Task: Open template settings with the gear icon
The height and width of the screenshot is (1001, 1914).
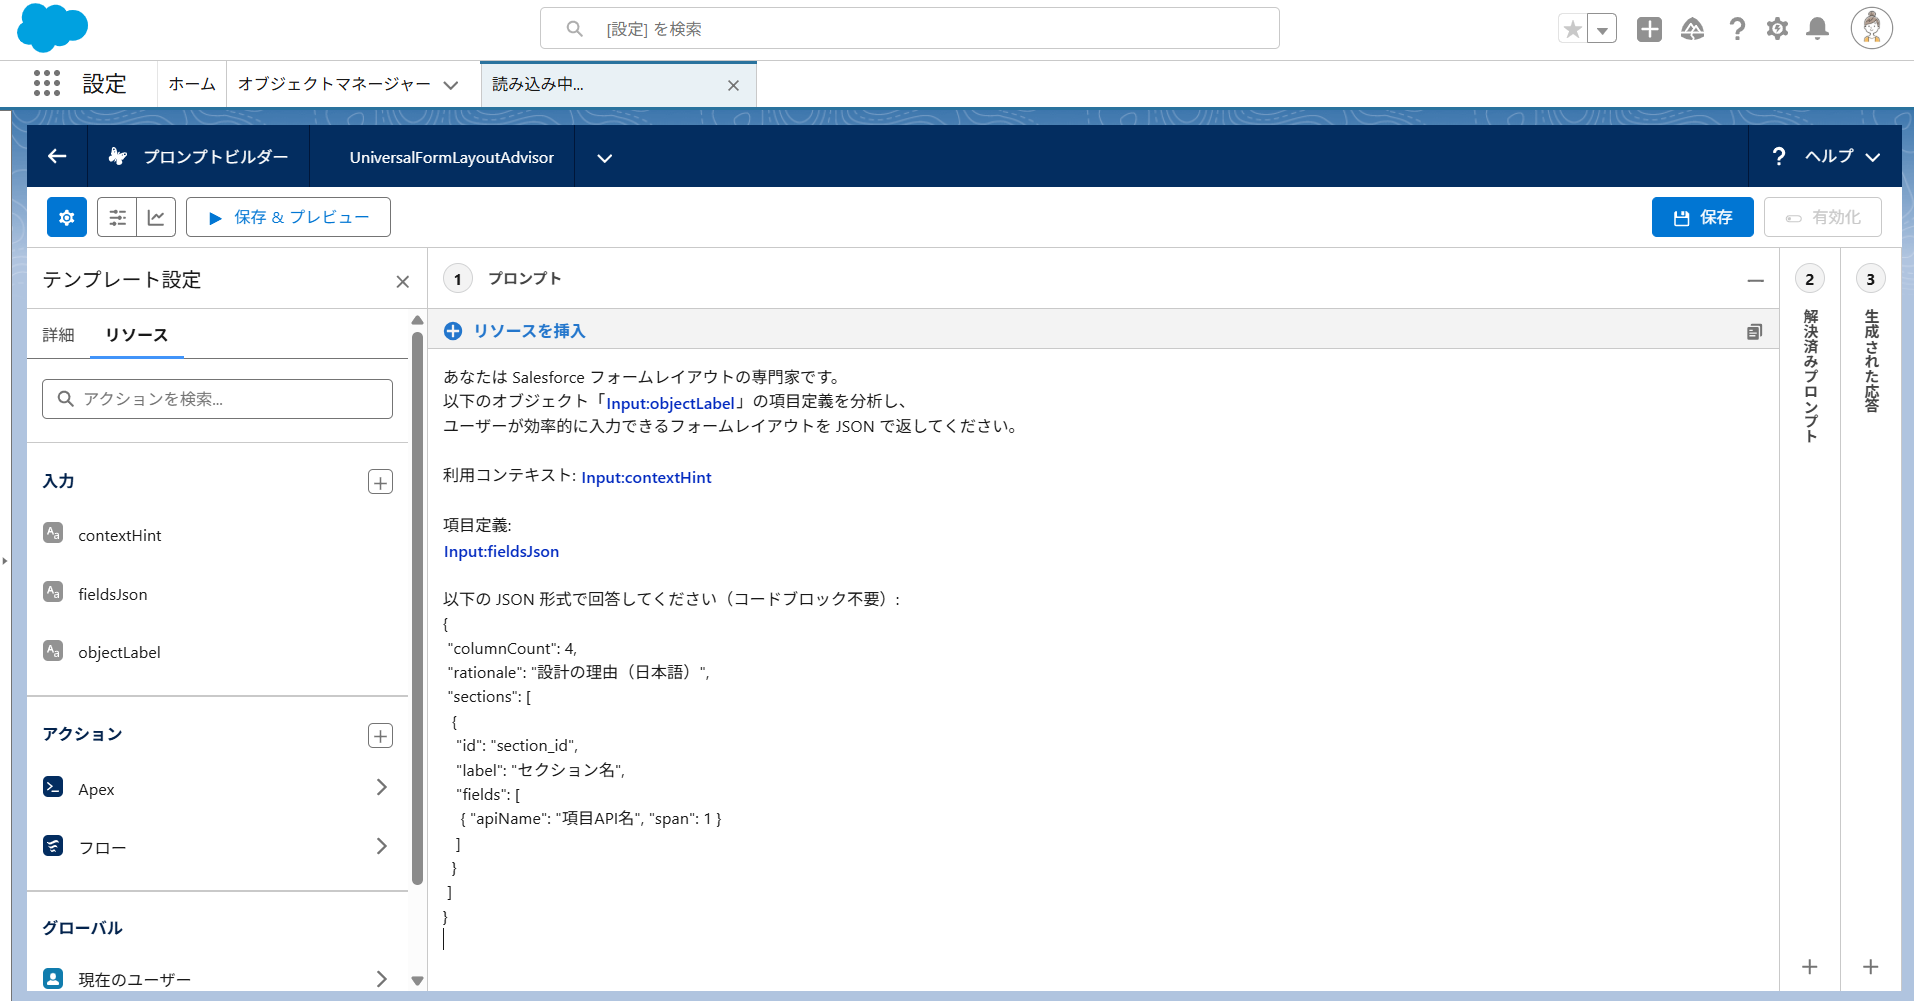Action: point(66,217)
